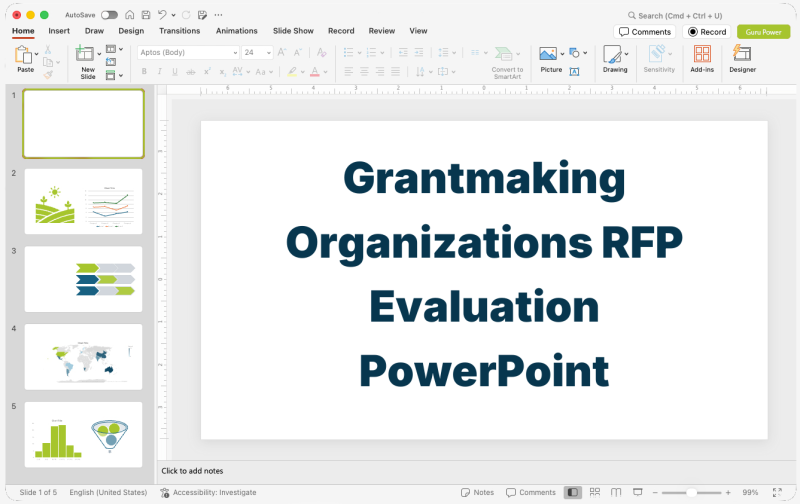Open the Insert tab
The width and height of the screenshot is (800, 504).
click(x=59, y=31)
